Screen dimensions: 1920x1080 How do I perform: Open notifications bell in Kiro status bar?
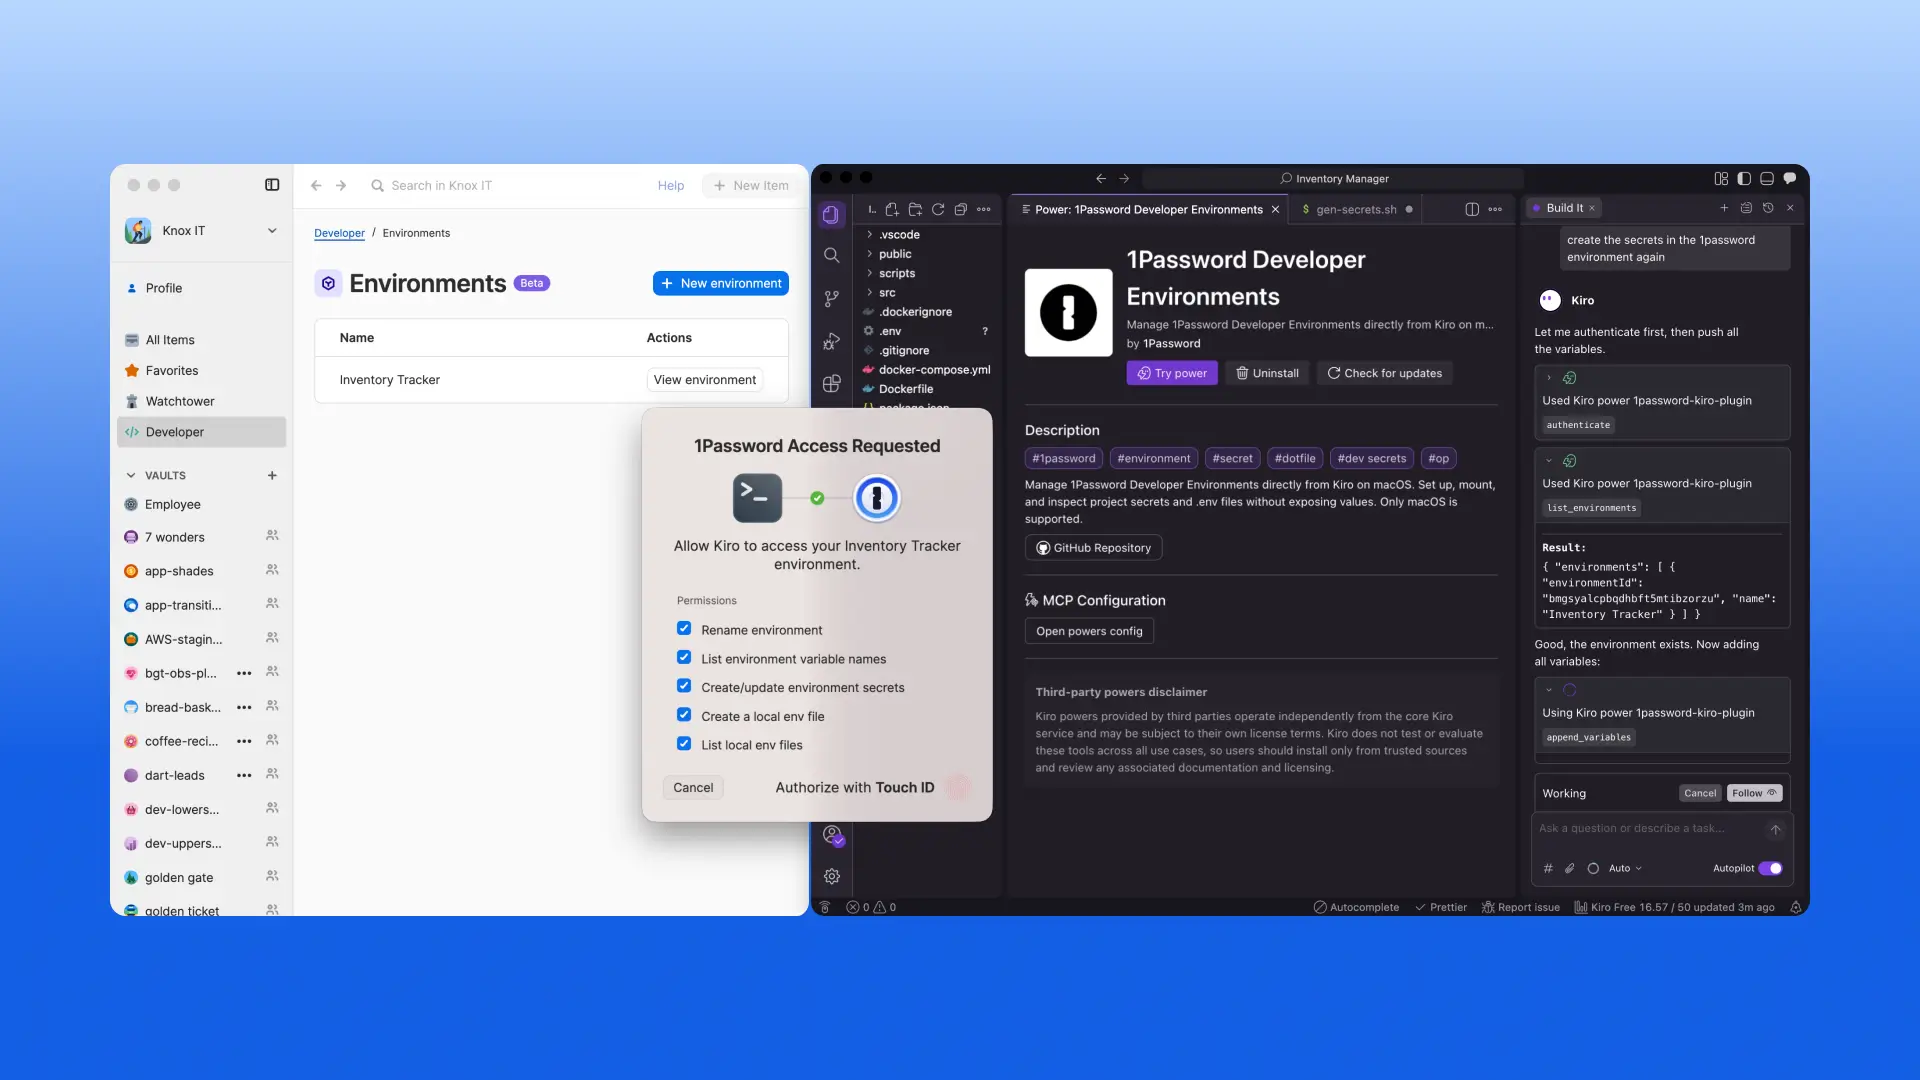1796,907
